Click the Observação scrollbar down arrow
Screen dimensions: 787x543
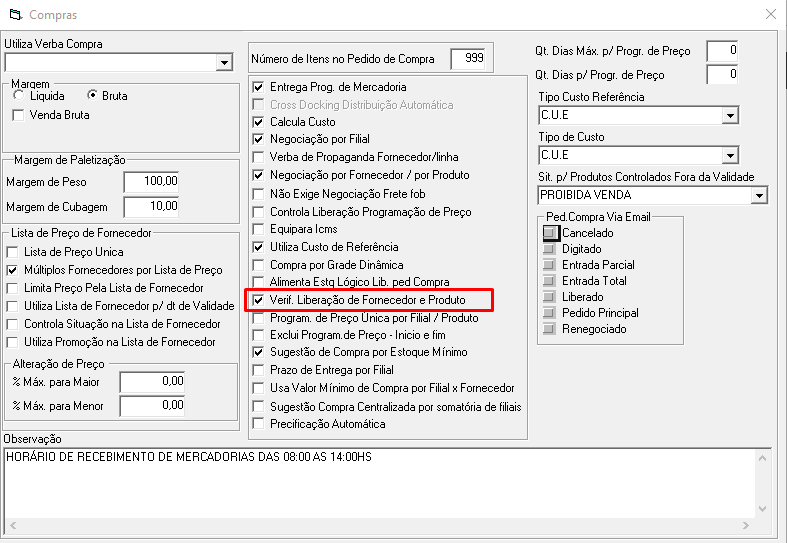[762, 509]
